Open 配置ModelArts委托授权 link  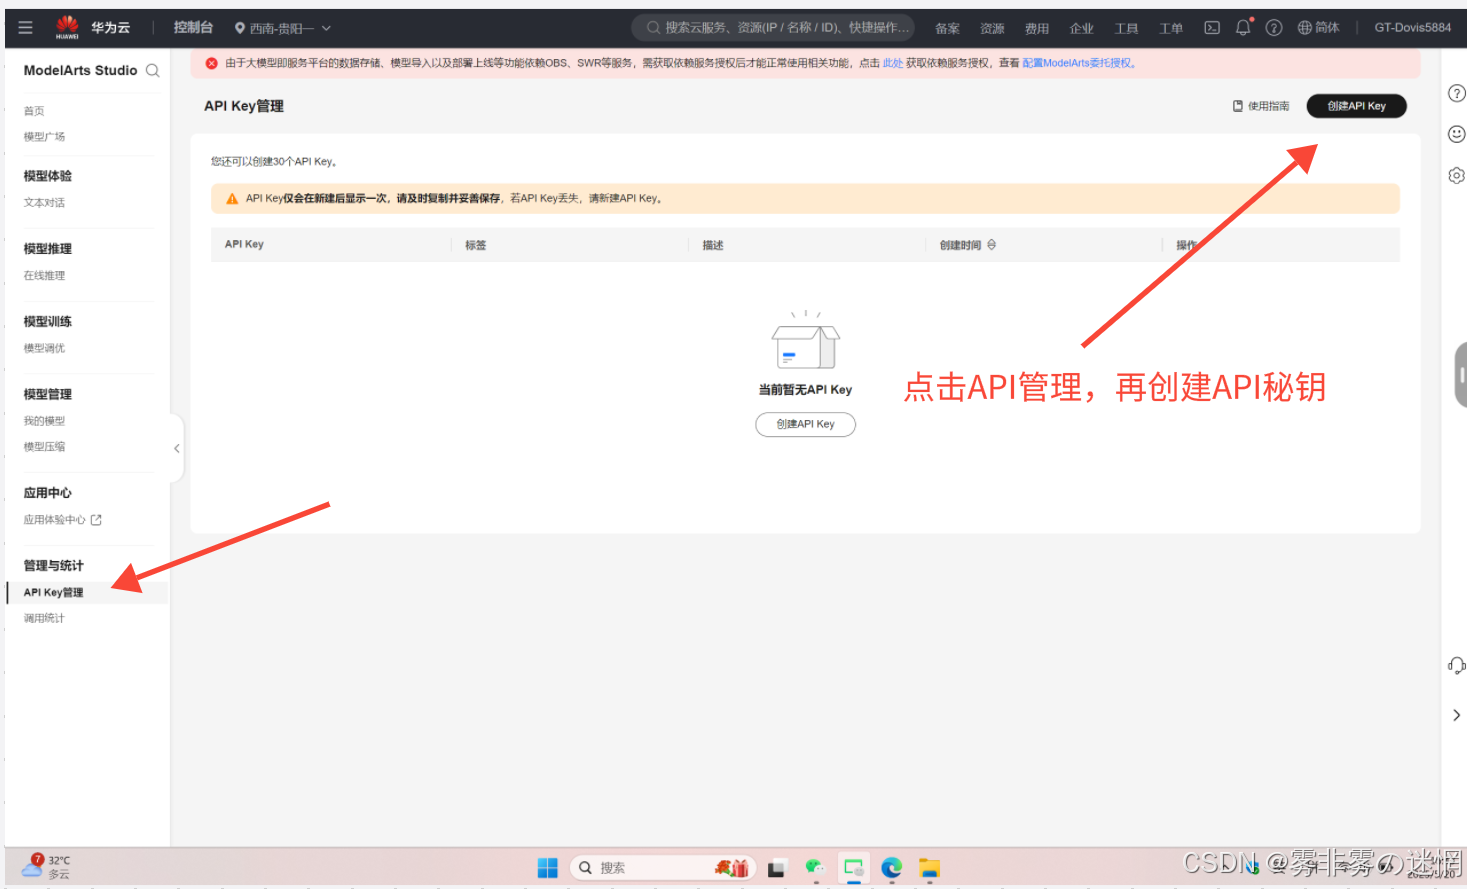click(1077, 63)
